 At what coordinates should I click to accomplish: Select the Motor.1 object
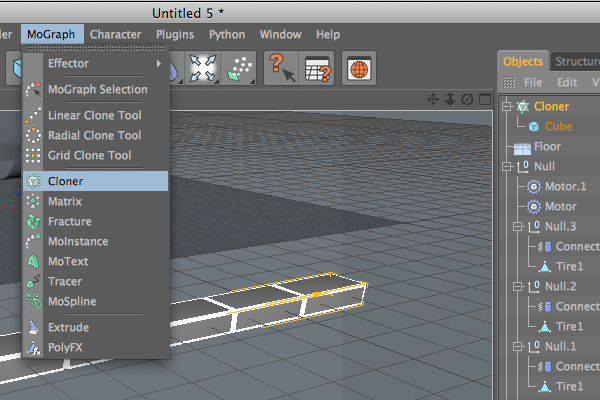(566, 186)
